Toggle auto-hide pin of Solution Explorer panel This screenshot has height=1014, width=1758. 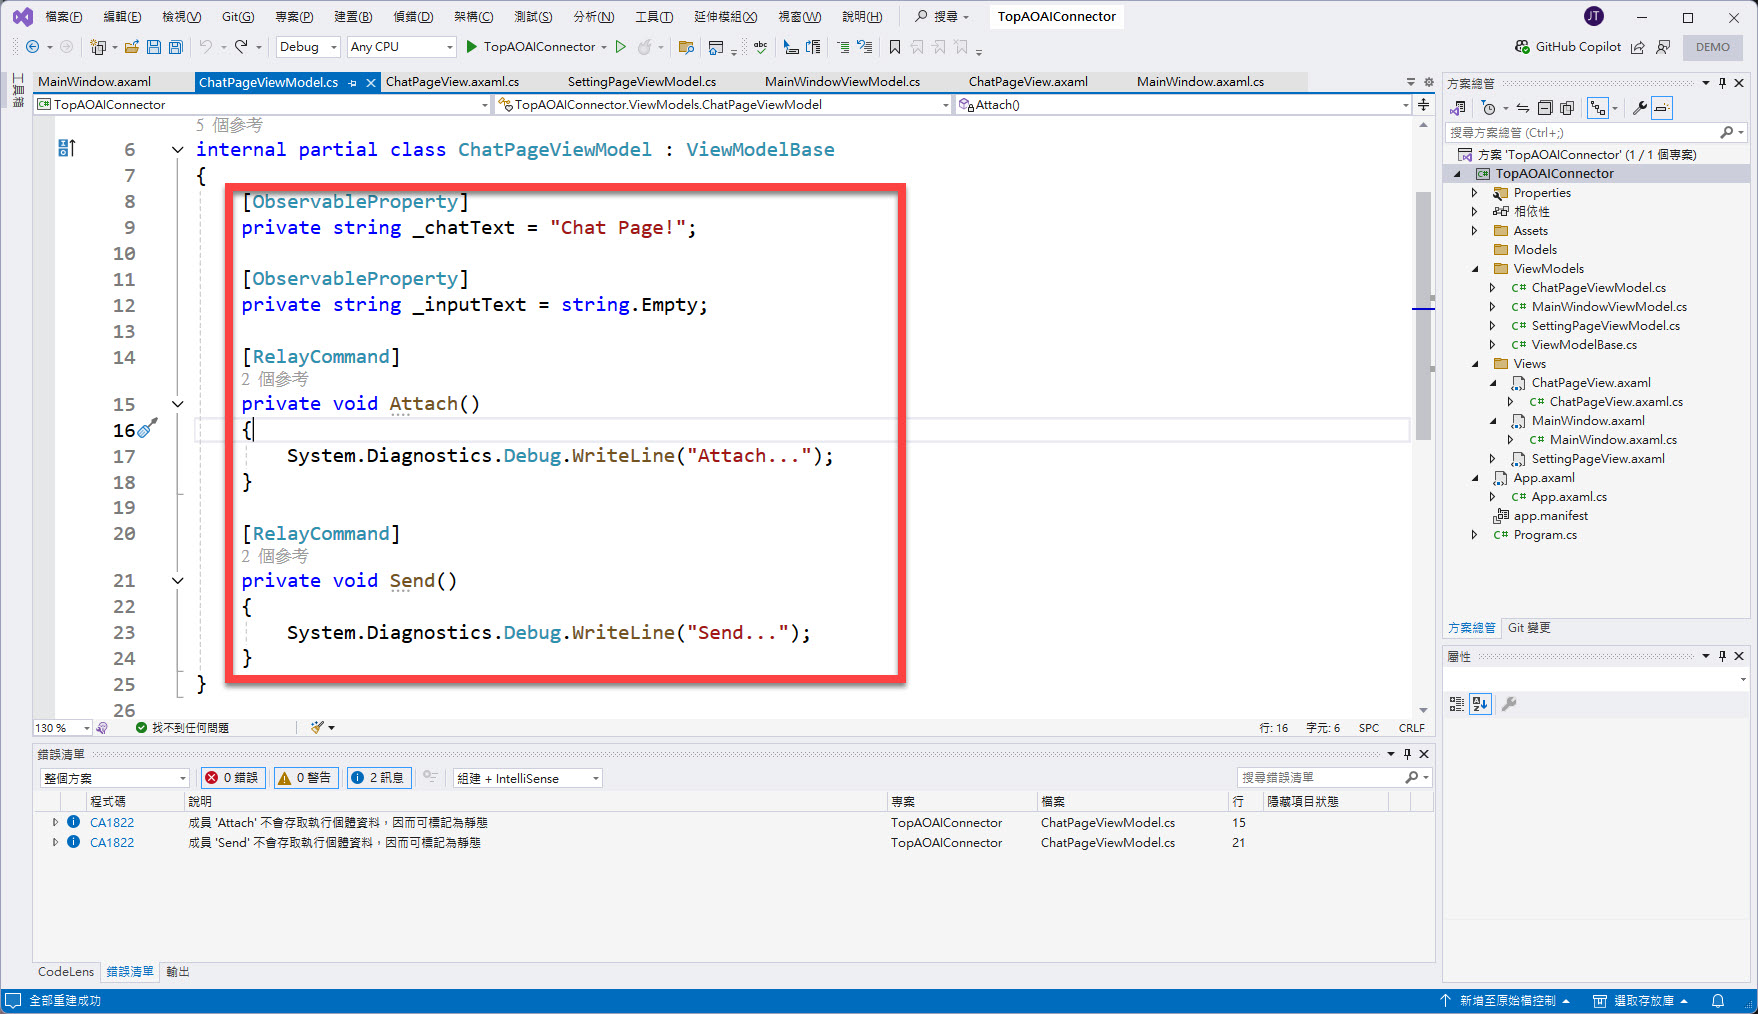(x=1722, y=83)
